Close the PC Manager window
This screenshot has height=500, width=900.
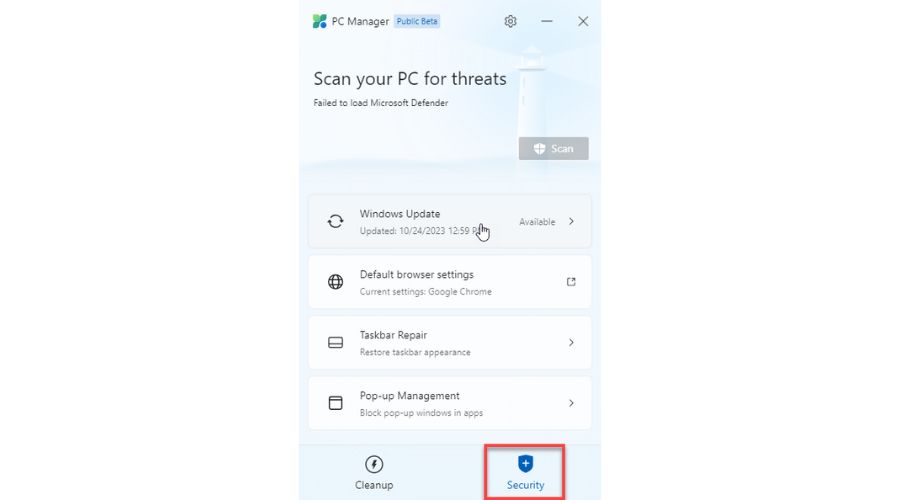coord(583,21)
